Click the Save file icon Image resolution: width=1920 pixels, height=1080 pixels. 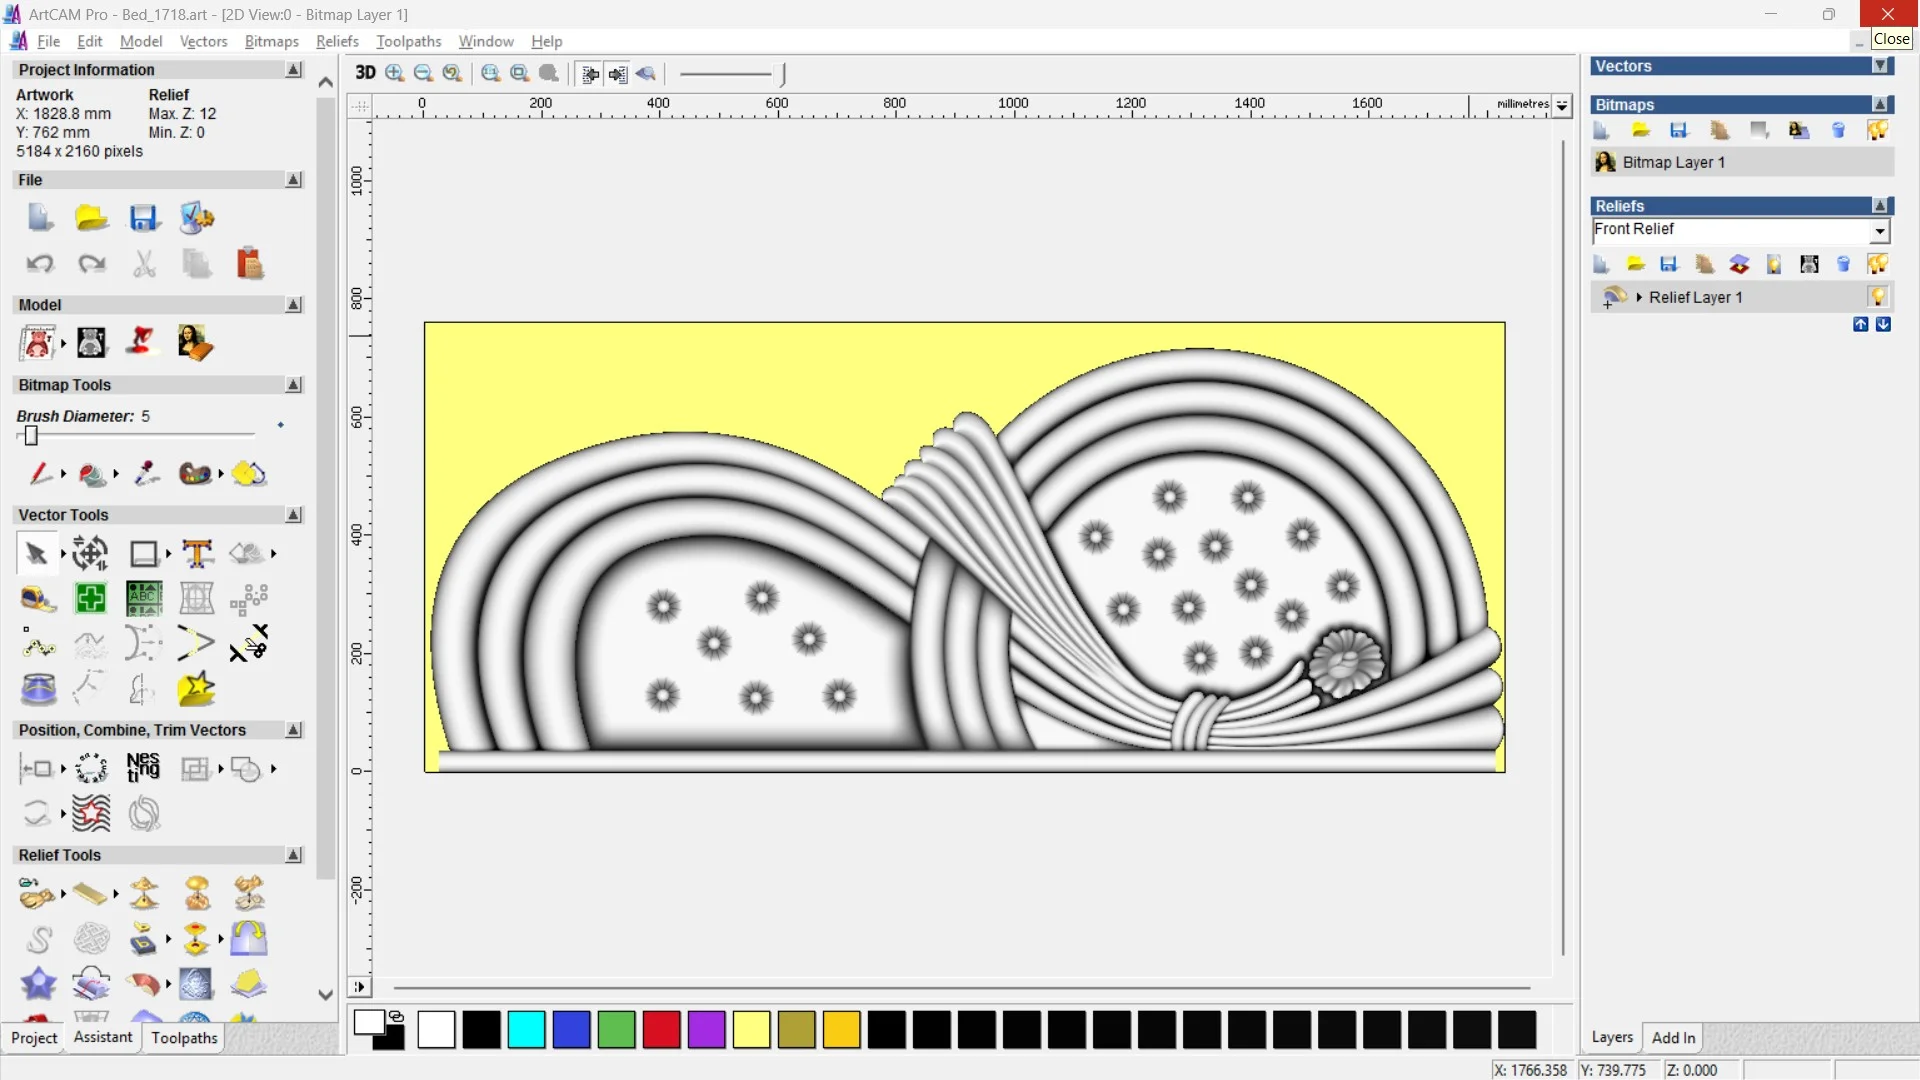click(144, 218)
